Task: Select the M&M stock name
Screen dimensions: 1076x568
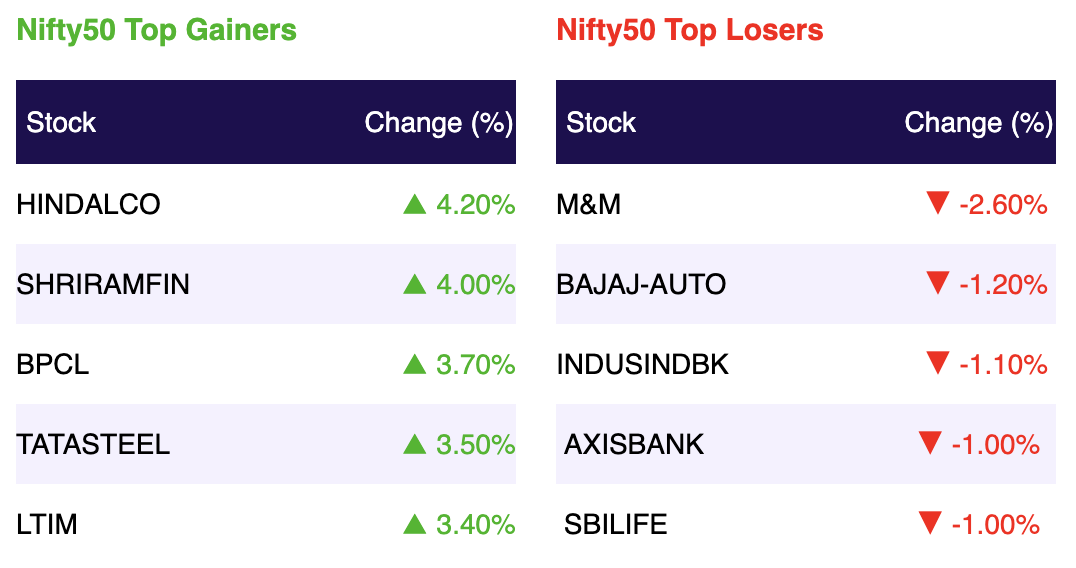Action: (x=589, y=204)
